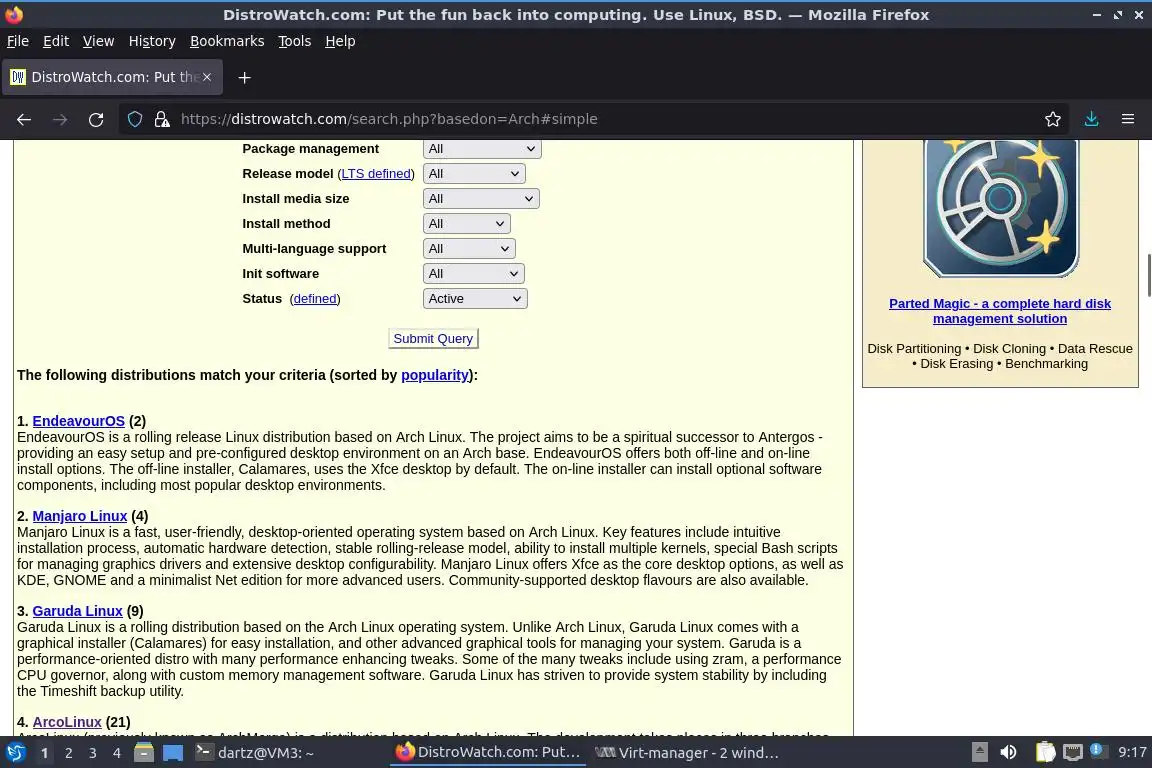Open the File menu
1152x768 pixels.
point(18,41)
